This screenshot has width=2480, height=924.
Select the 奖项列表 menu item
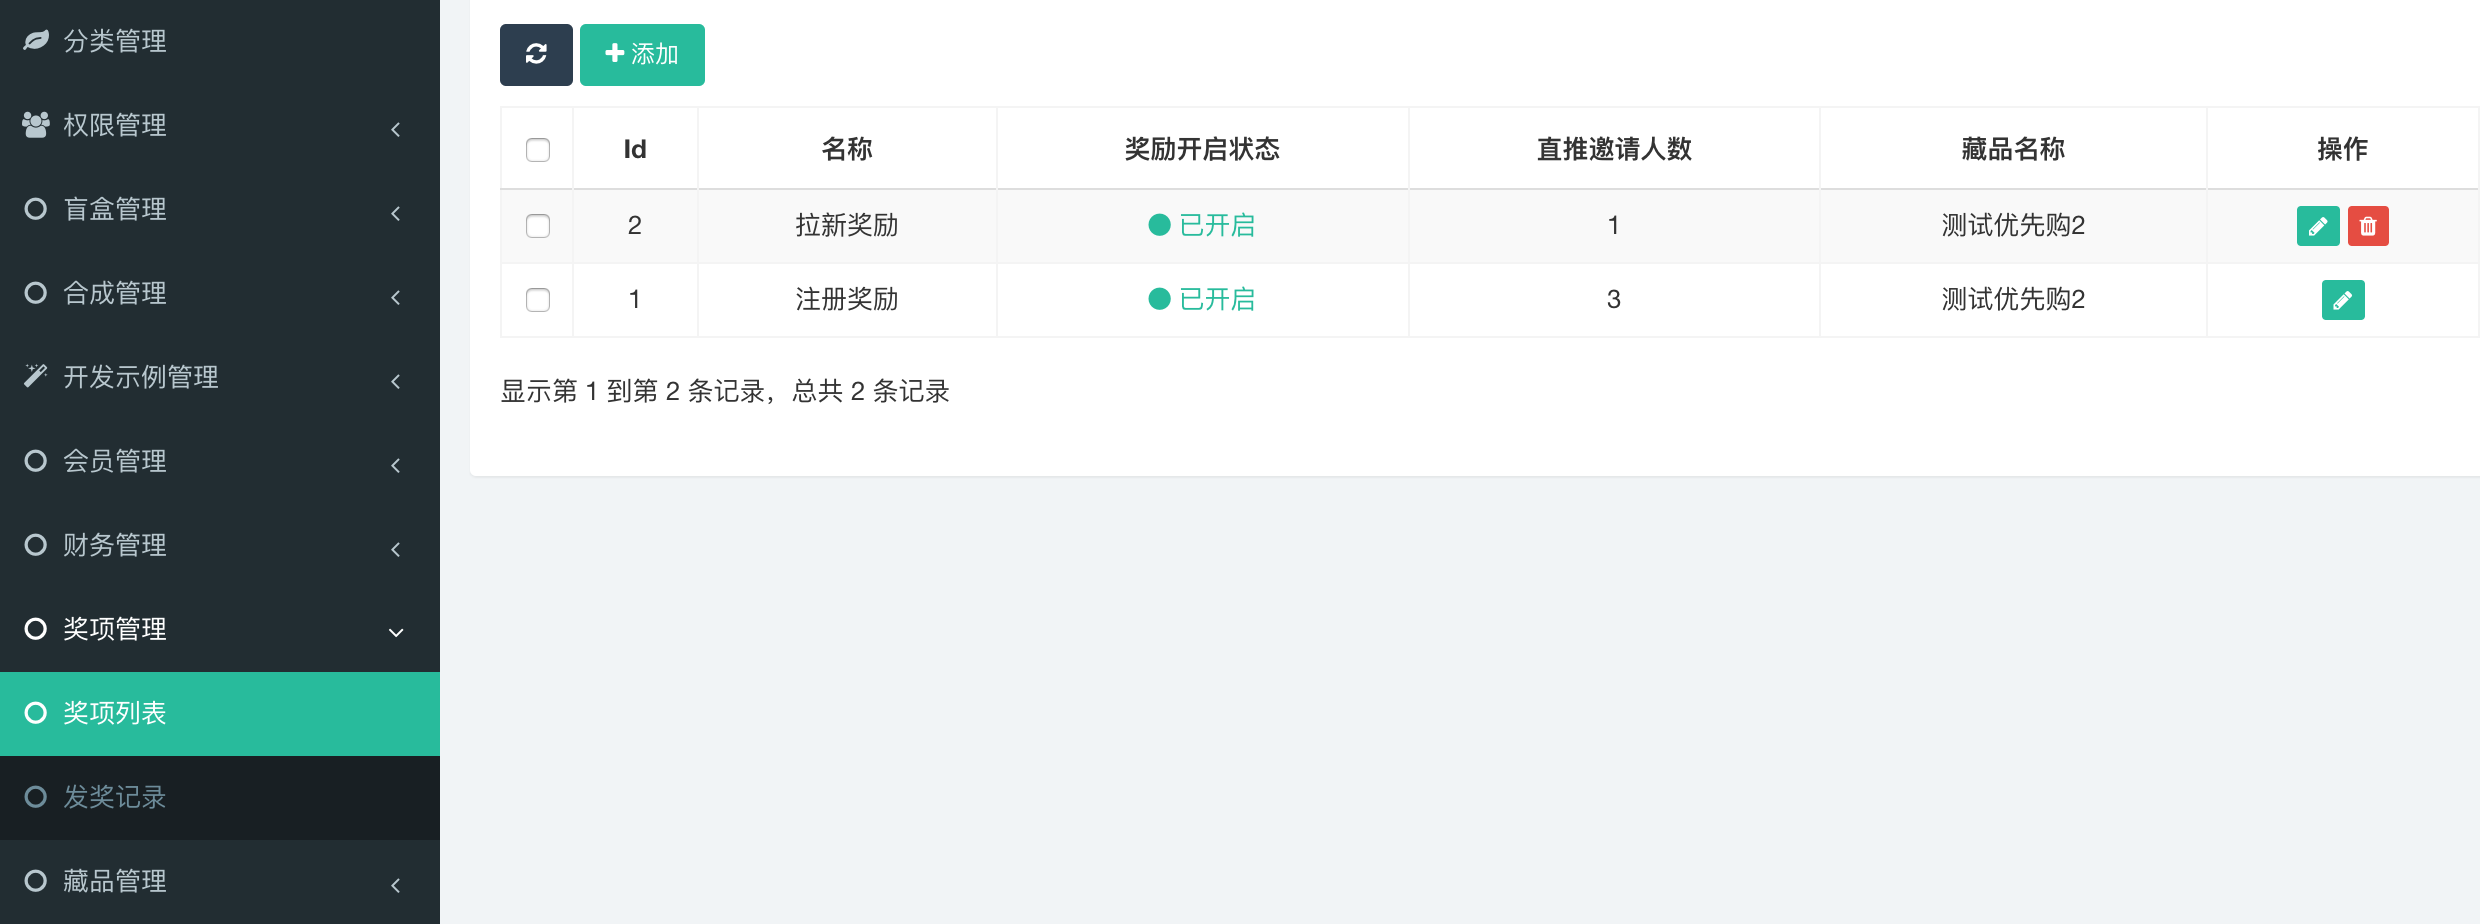(115, 713)
